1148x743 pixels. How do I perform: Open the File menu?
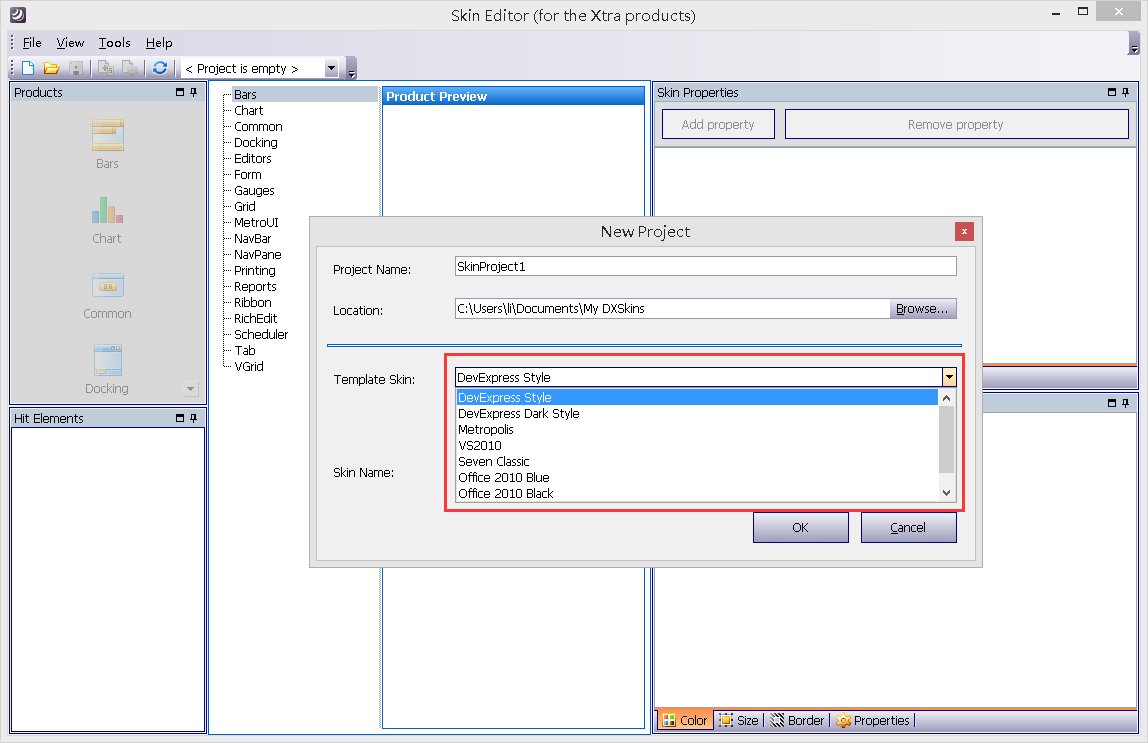pos(32,42)
